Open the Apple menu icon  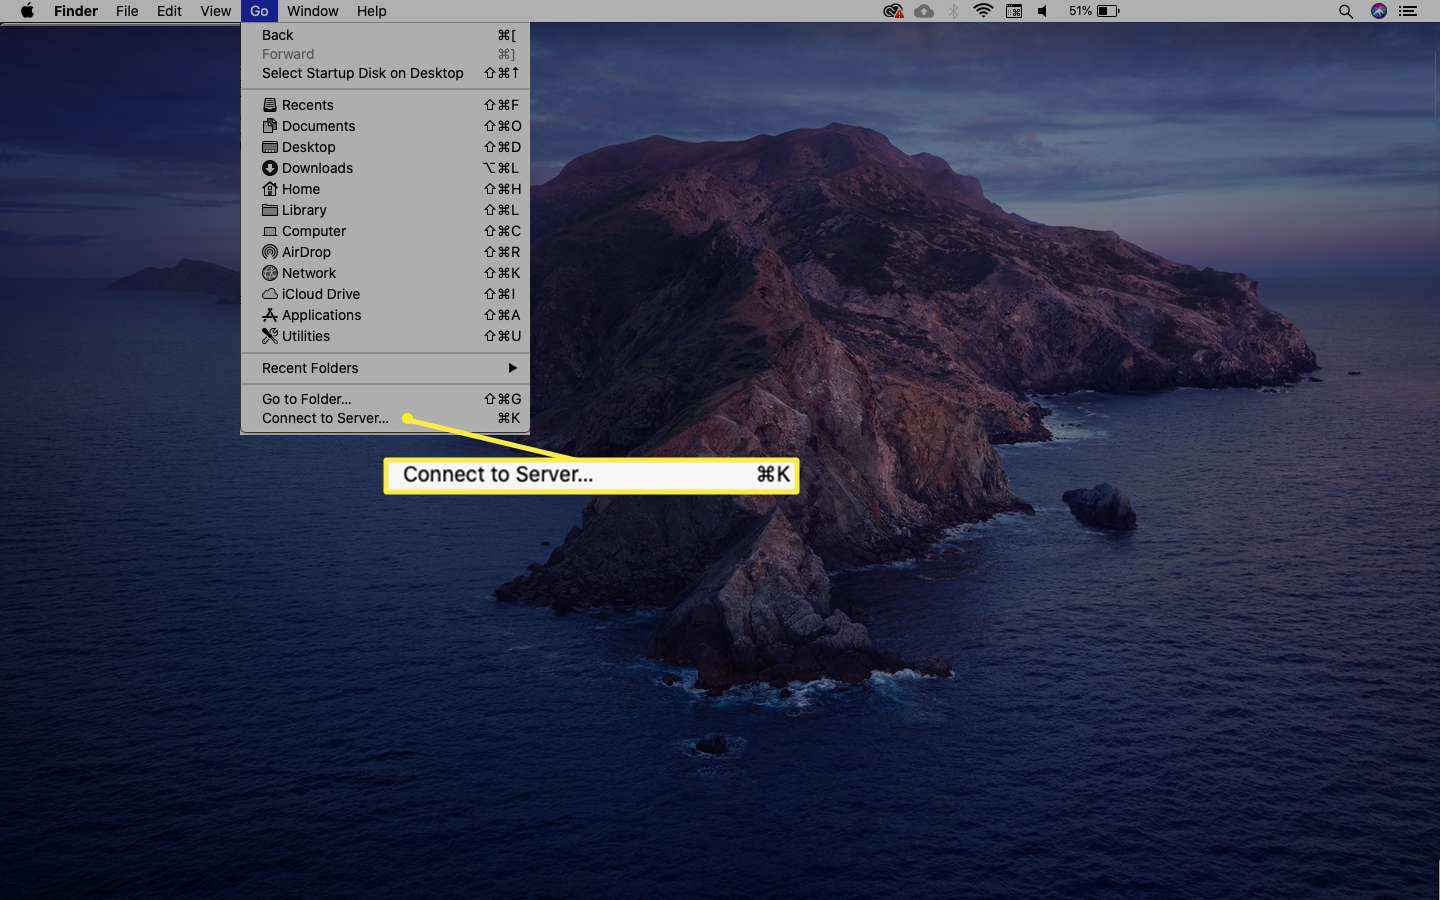pos(27,11)
